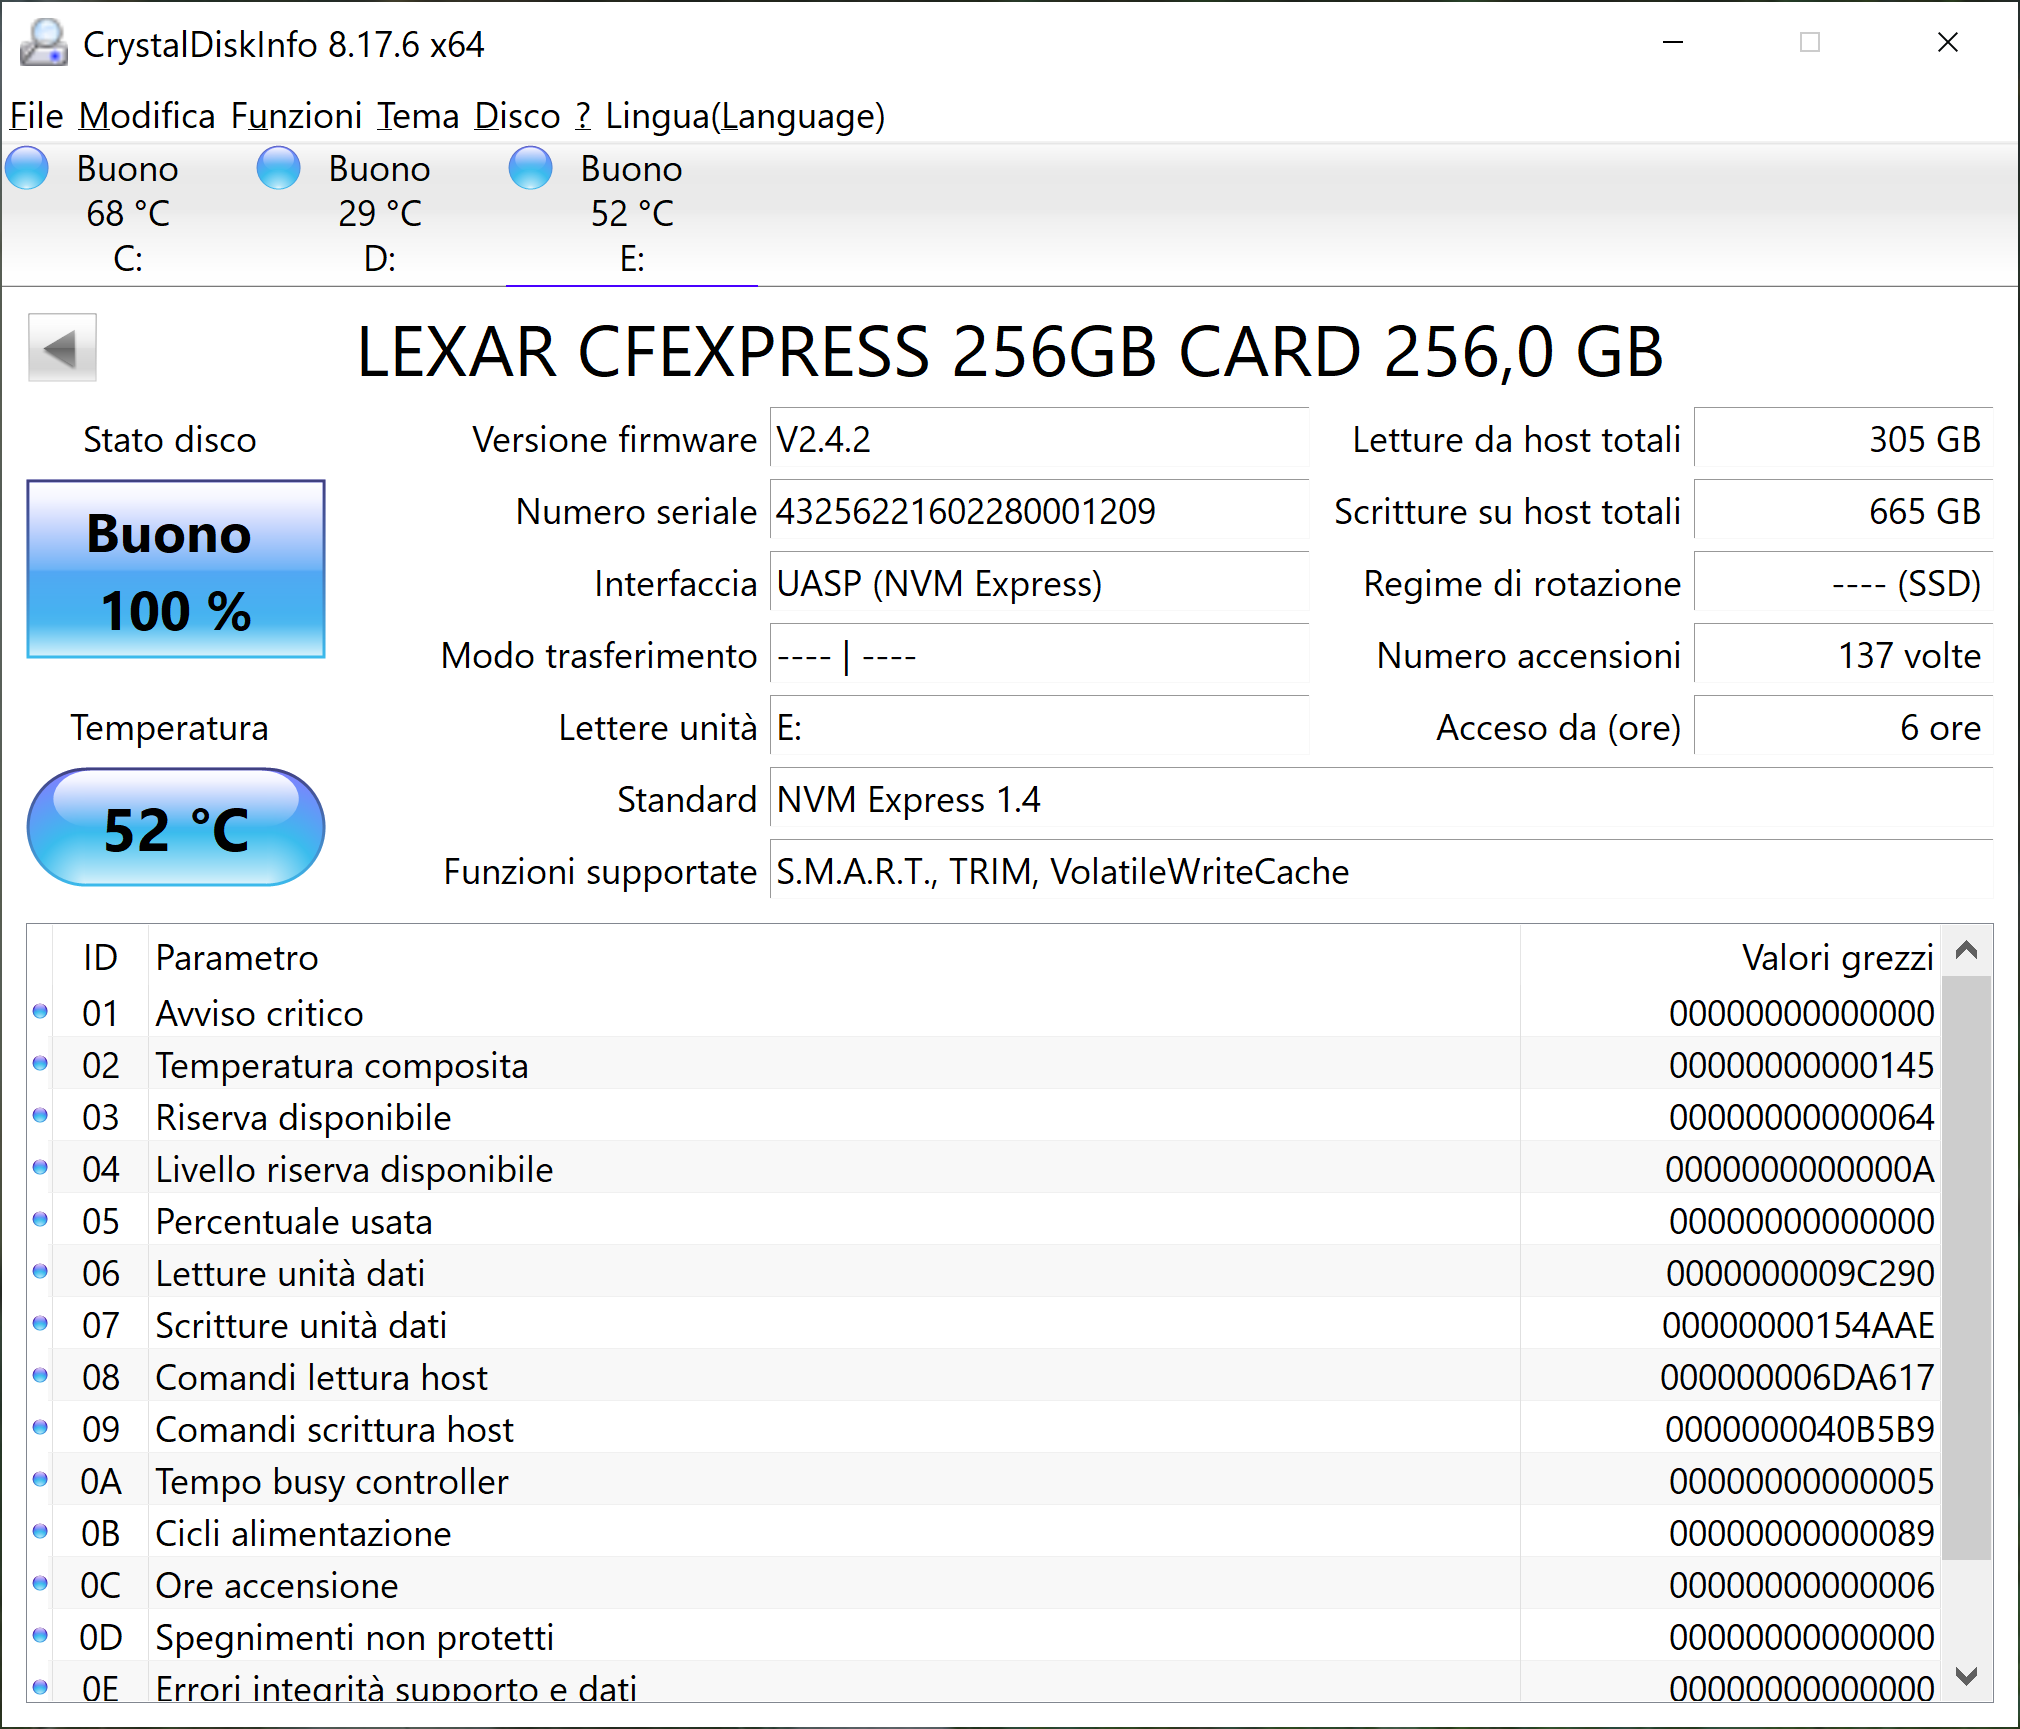Image resolution: width=2020 pixels, height=1729 pixels.
Task: Open the ? help menu
Action: pyautogui.click(x=583, y=116)
